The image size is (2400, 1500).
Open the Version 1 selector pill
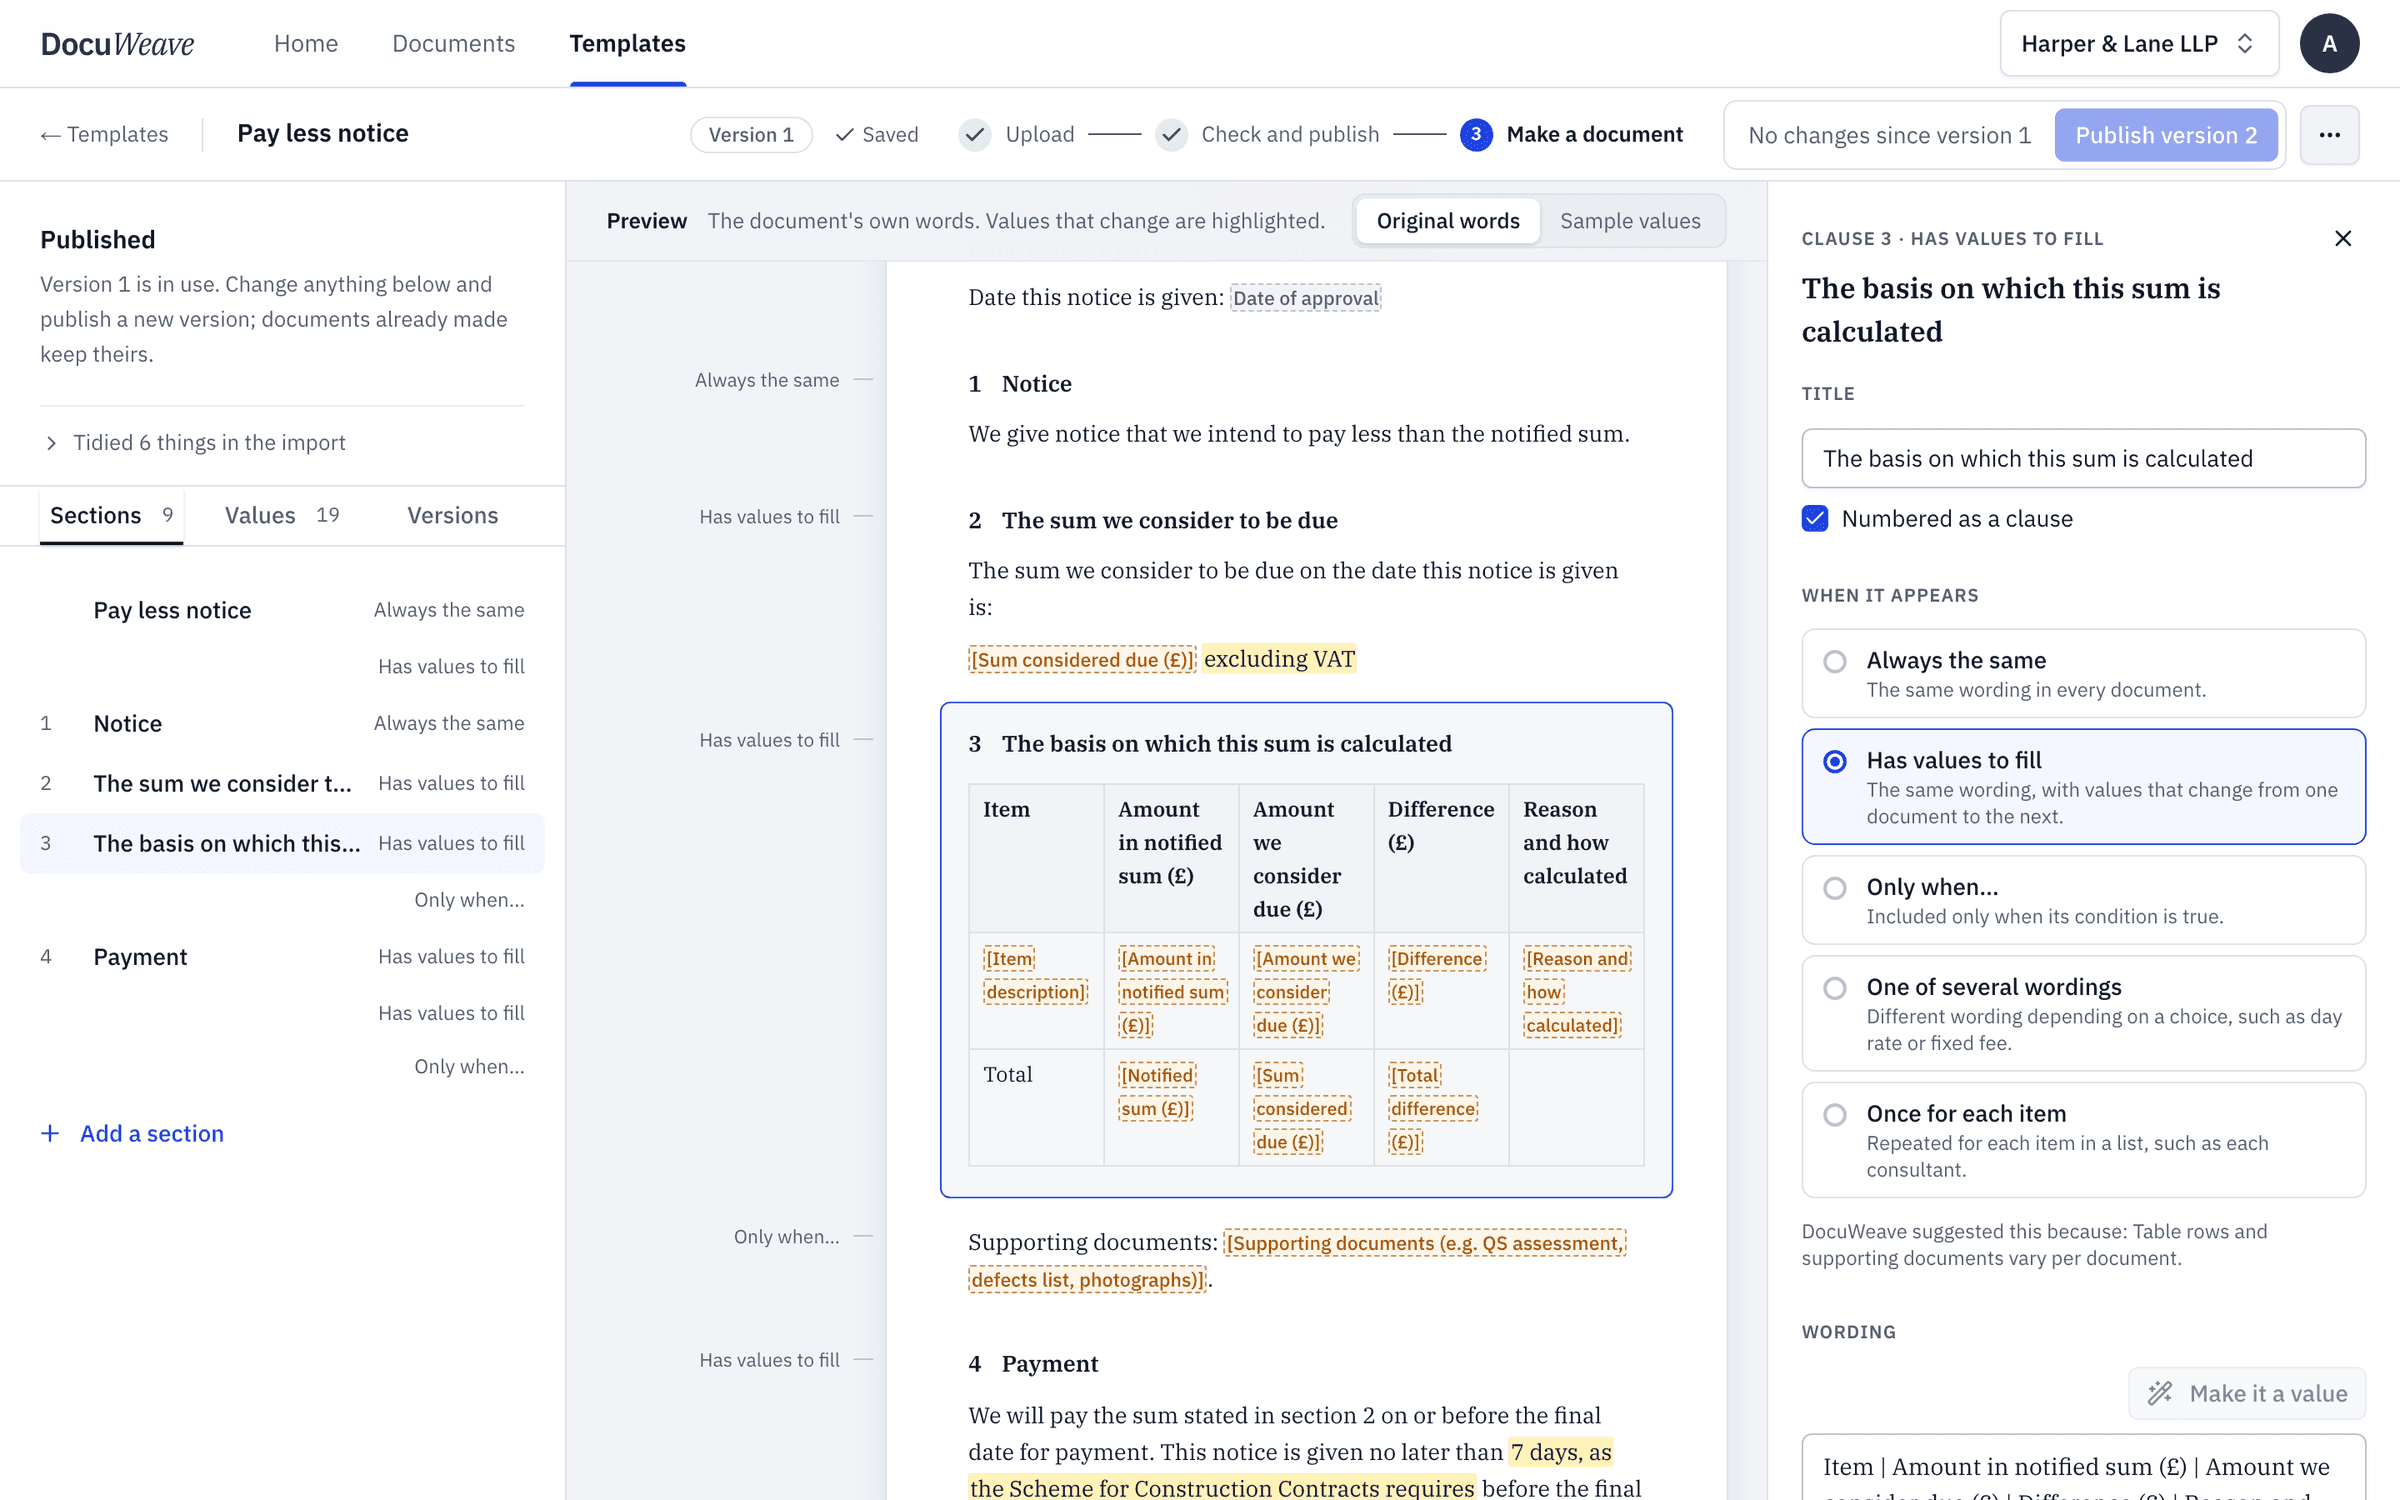pos(751,135)
